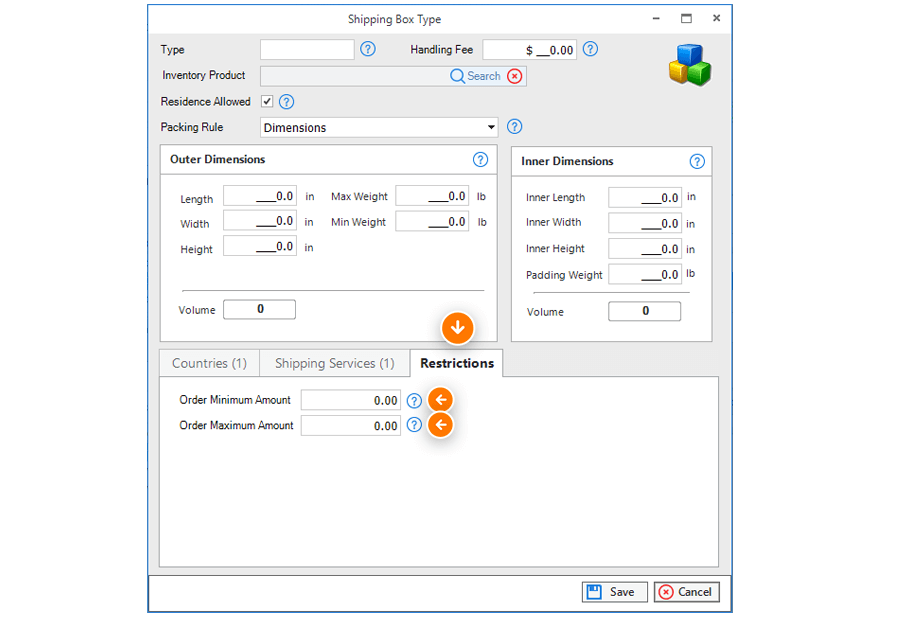Click the Order Maximum Amount field
This screenshot has height=620, width=900.
351,425
